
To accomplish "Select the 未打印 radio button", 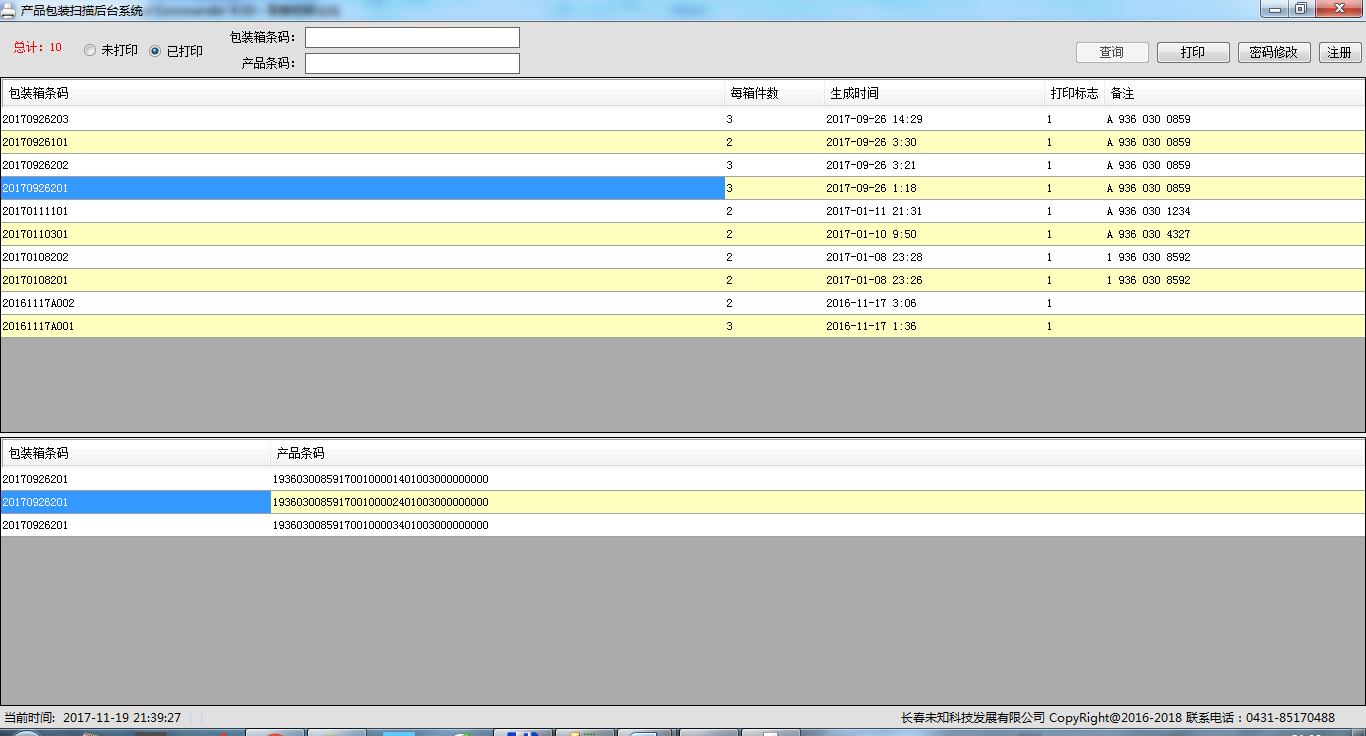I will point(90,51).
